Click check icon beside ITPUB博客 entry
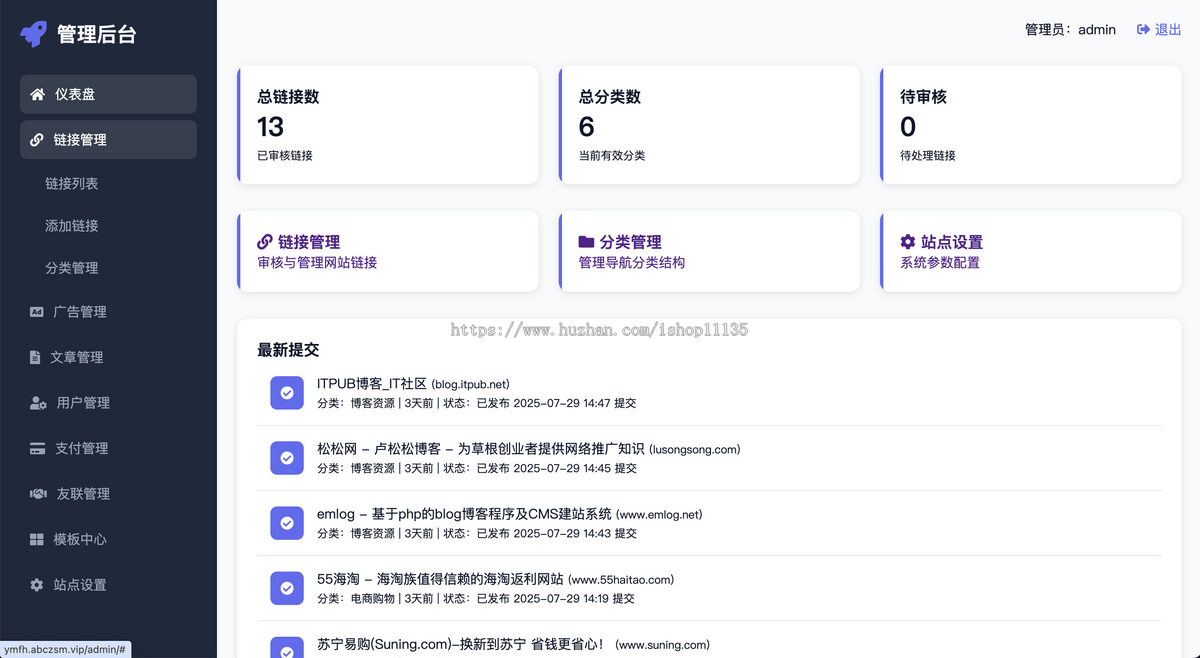The width and height of the screenshot is (1200, 658). [287, 393]
